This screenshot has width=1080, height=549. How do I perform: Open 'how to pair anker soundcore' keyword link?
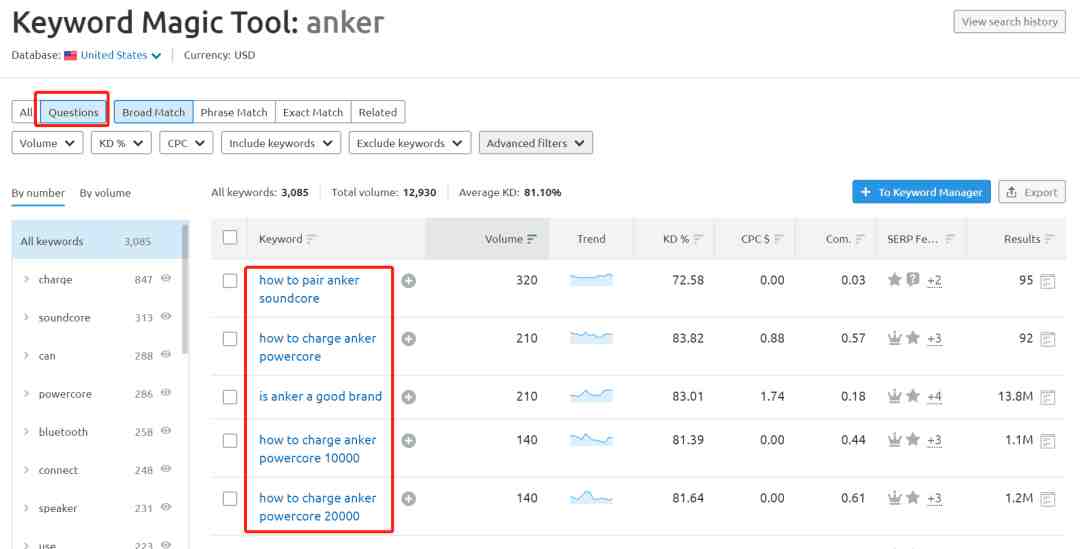coord(309,289)
